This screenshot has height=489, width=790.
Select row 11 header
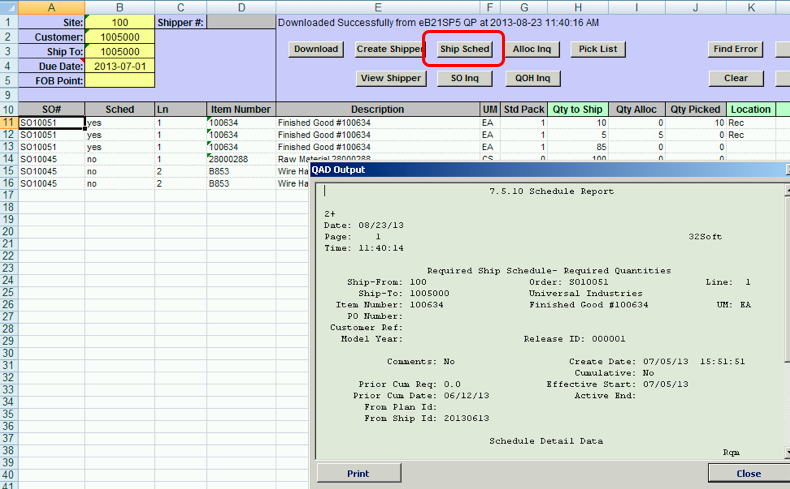9,122
